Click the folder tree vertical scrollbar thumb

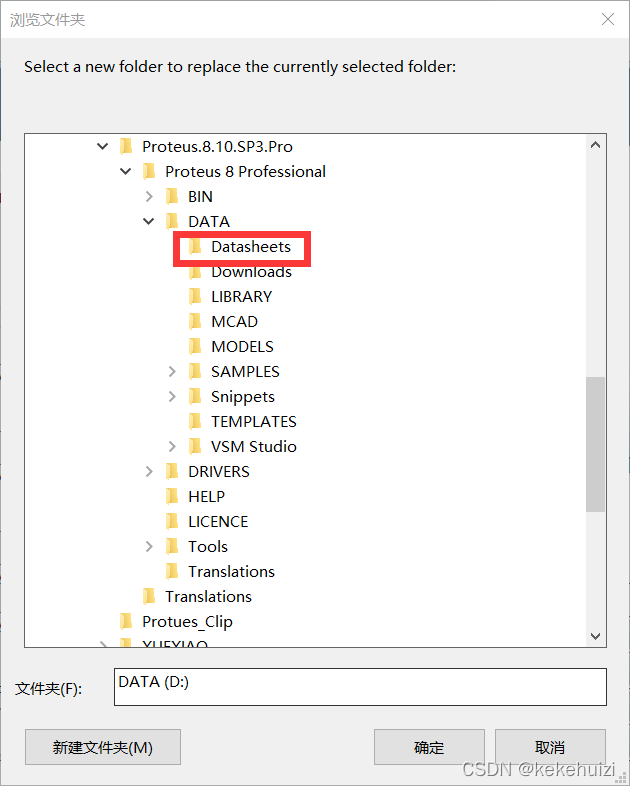(595, 444)
